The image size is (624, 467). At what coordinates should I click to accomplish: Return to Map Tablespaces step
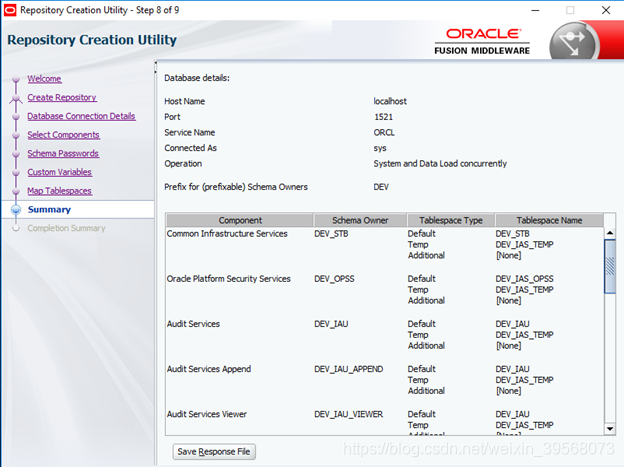(59, 191)
